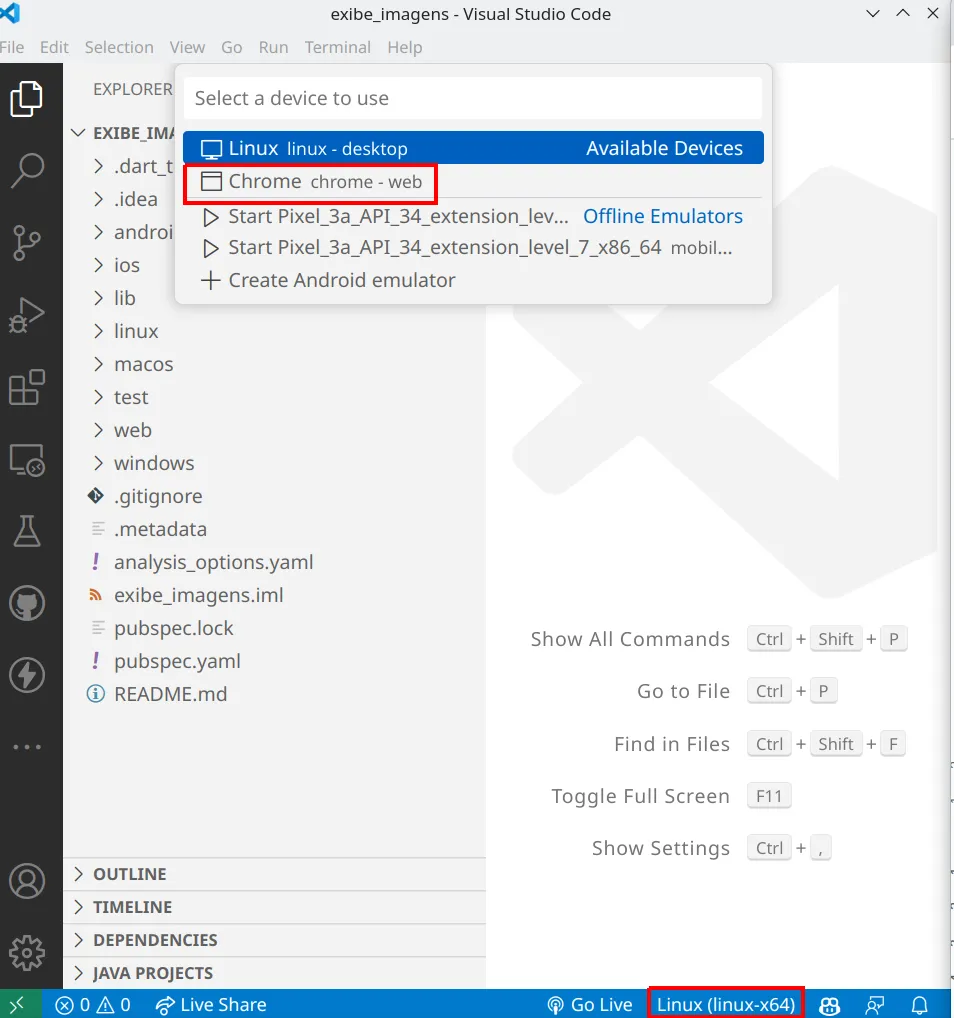Click the VS Code logo in title bar
Image resolution: width=954 pixels, height=1018 pixels.
(10, 13)
